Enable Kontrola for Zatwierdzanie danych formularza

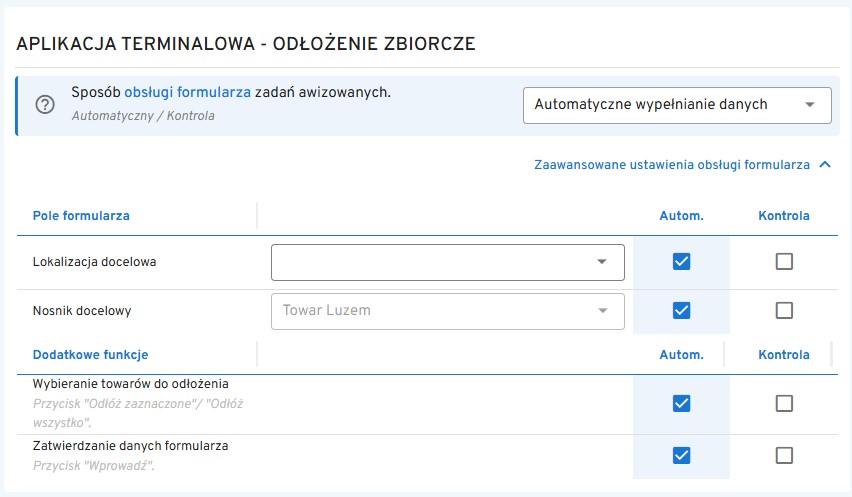[x=784, y=456]
